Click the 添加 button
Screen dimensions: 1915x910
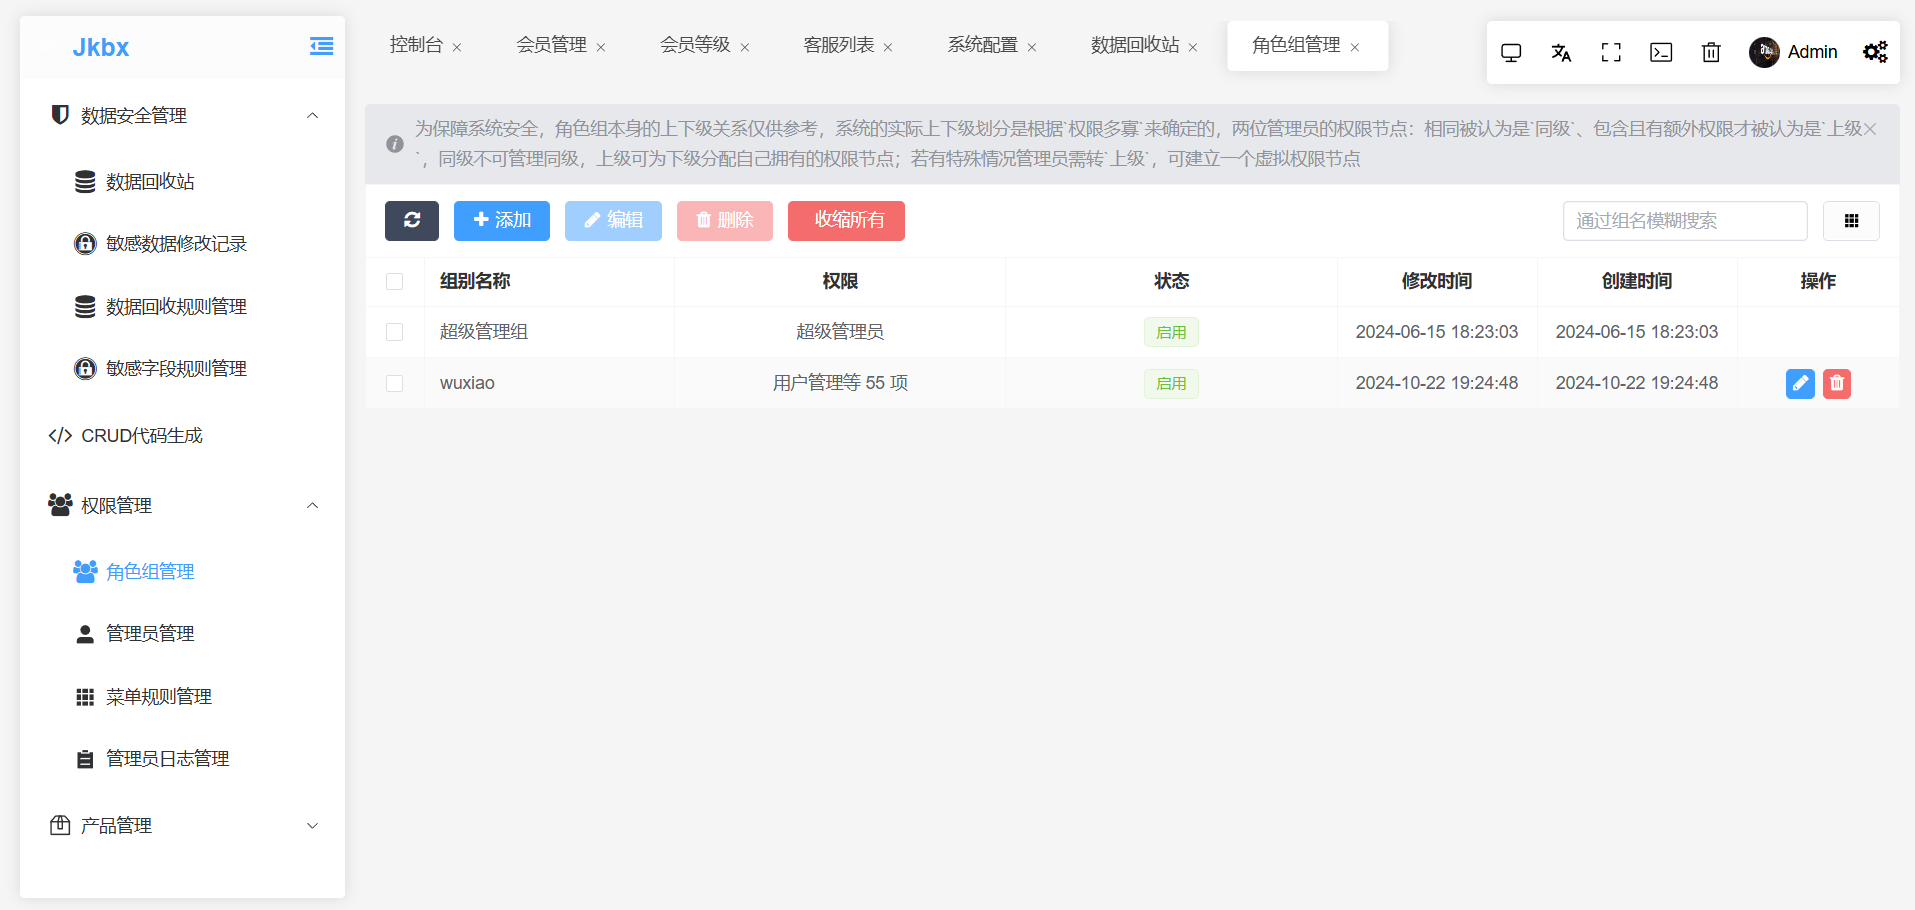point(501,221)
